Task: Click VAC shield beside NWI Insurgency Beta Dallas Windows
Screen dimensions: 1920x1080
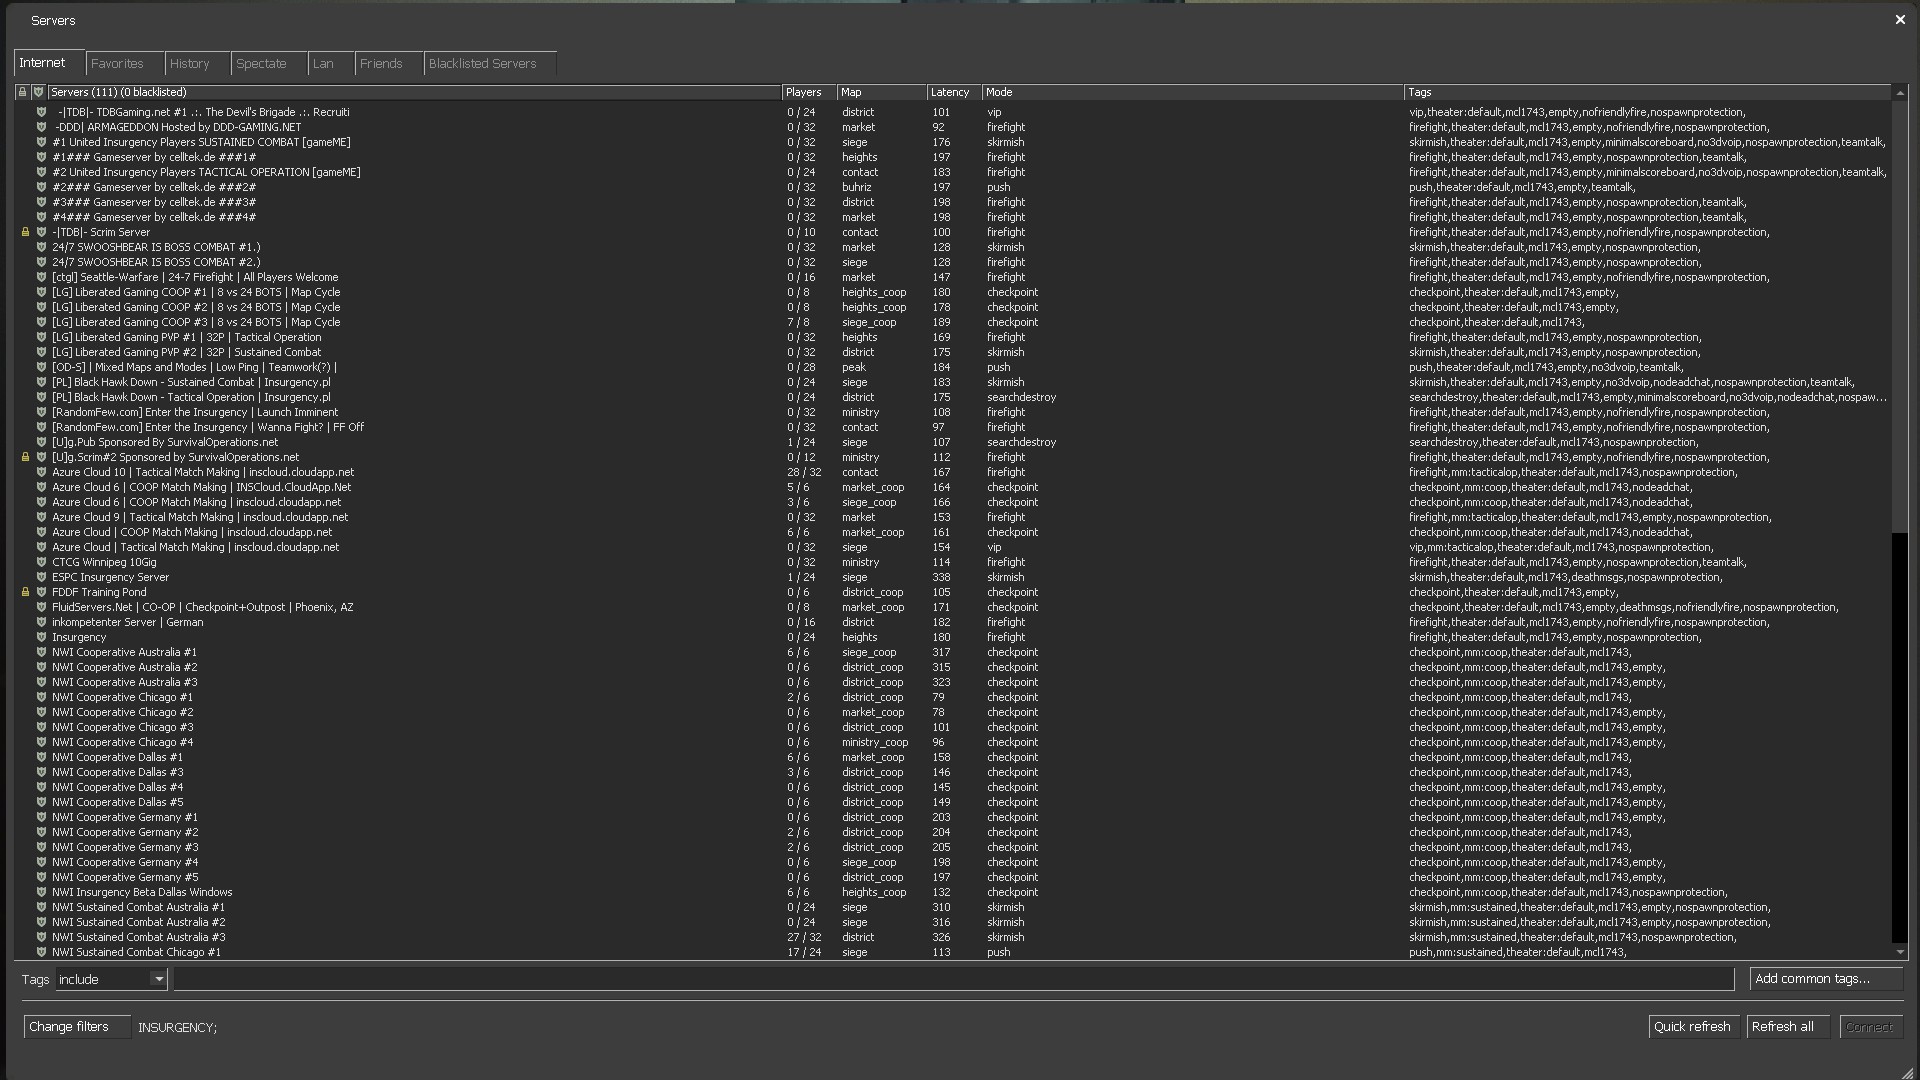Action: click(41, 892)
